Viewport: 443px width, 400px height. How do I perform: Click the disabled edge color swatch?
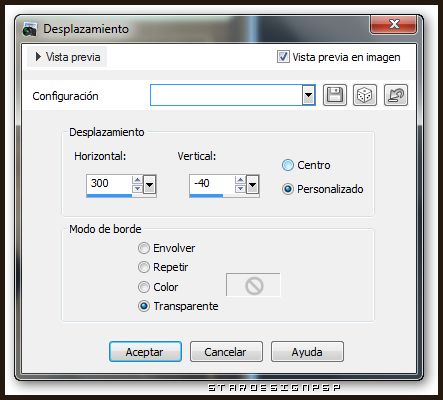click(253, 285)
